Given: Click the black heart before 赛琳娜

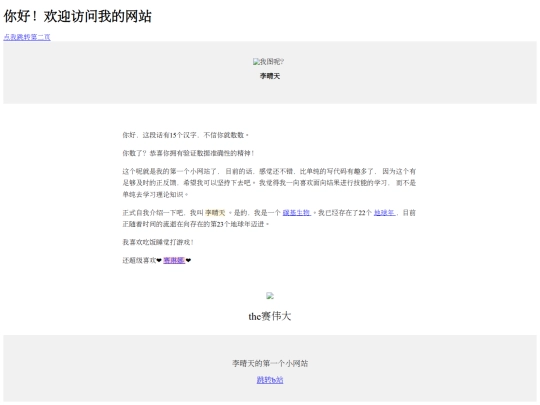Looking at the screenshot, I should coord(159,260).
